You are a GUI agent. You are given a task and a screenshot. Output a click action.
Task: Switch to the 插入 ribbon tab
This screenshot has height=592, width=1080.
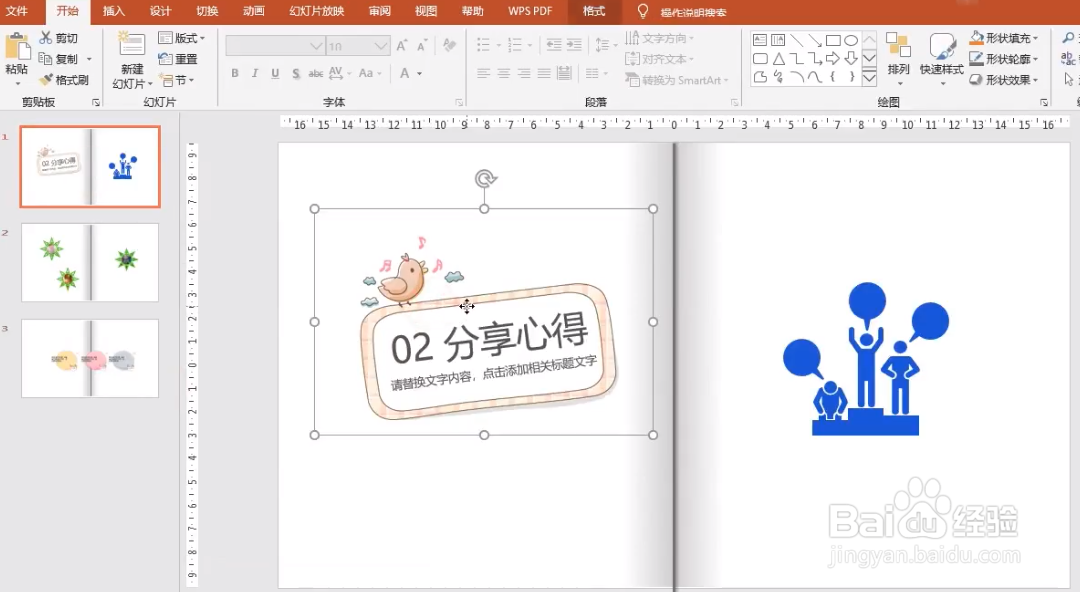coord(113,11)
